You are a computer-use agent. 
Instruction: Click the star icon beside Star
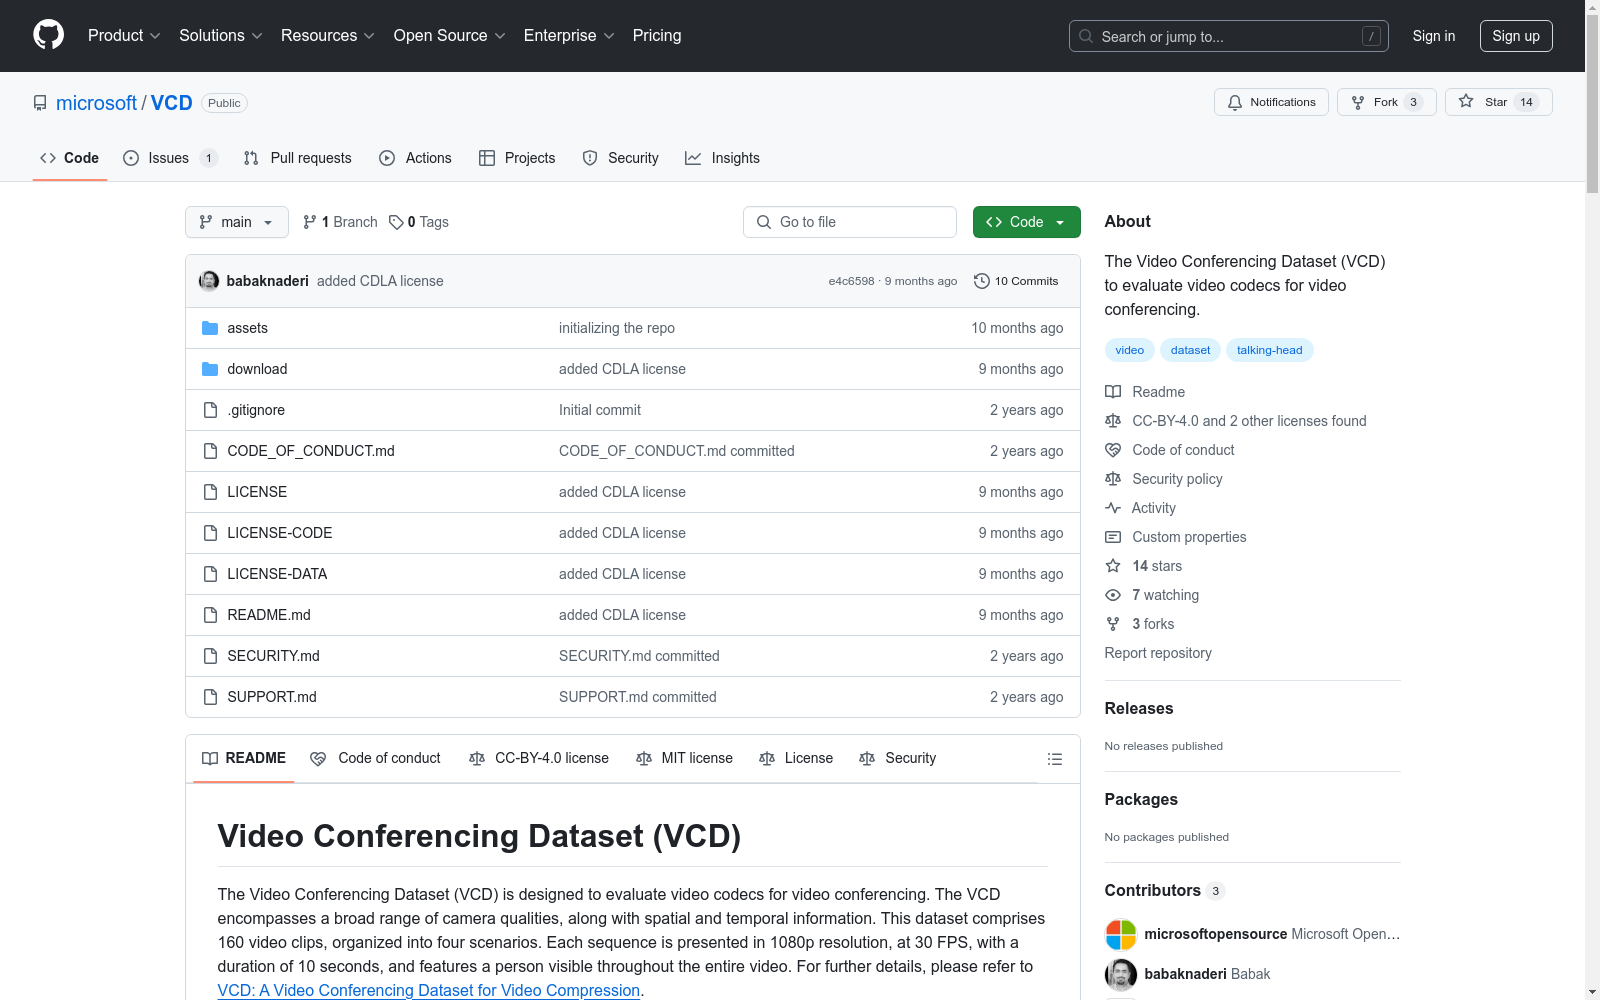click(x=1466, y=101)
